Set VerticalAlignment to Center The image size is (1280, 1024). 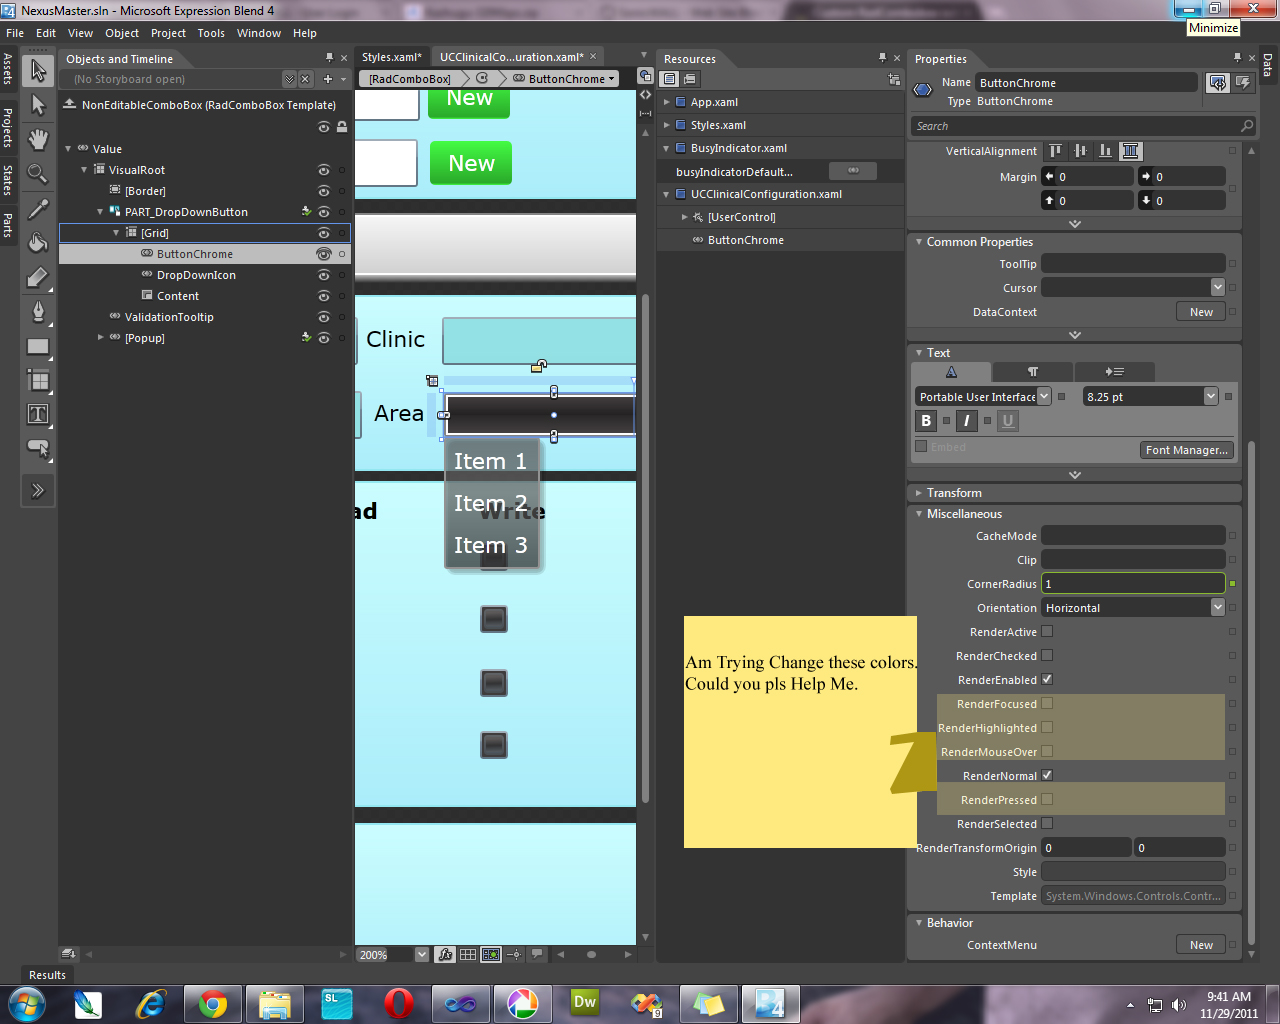point(1081,151)
